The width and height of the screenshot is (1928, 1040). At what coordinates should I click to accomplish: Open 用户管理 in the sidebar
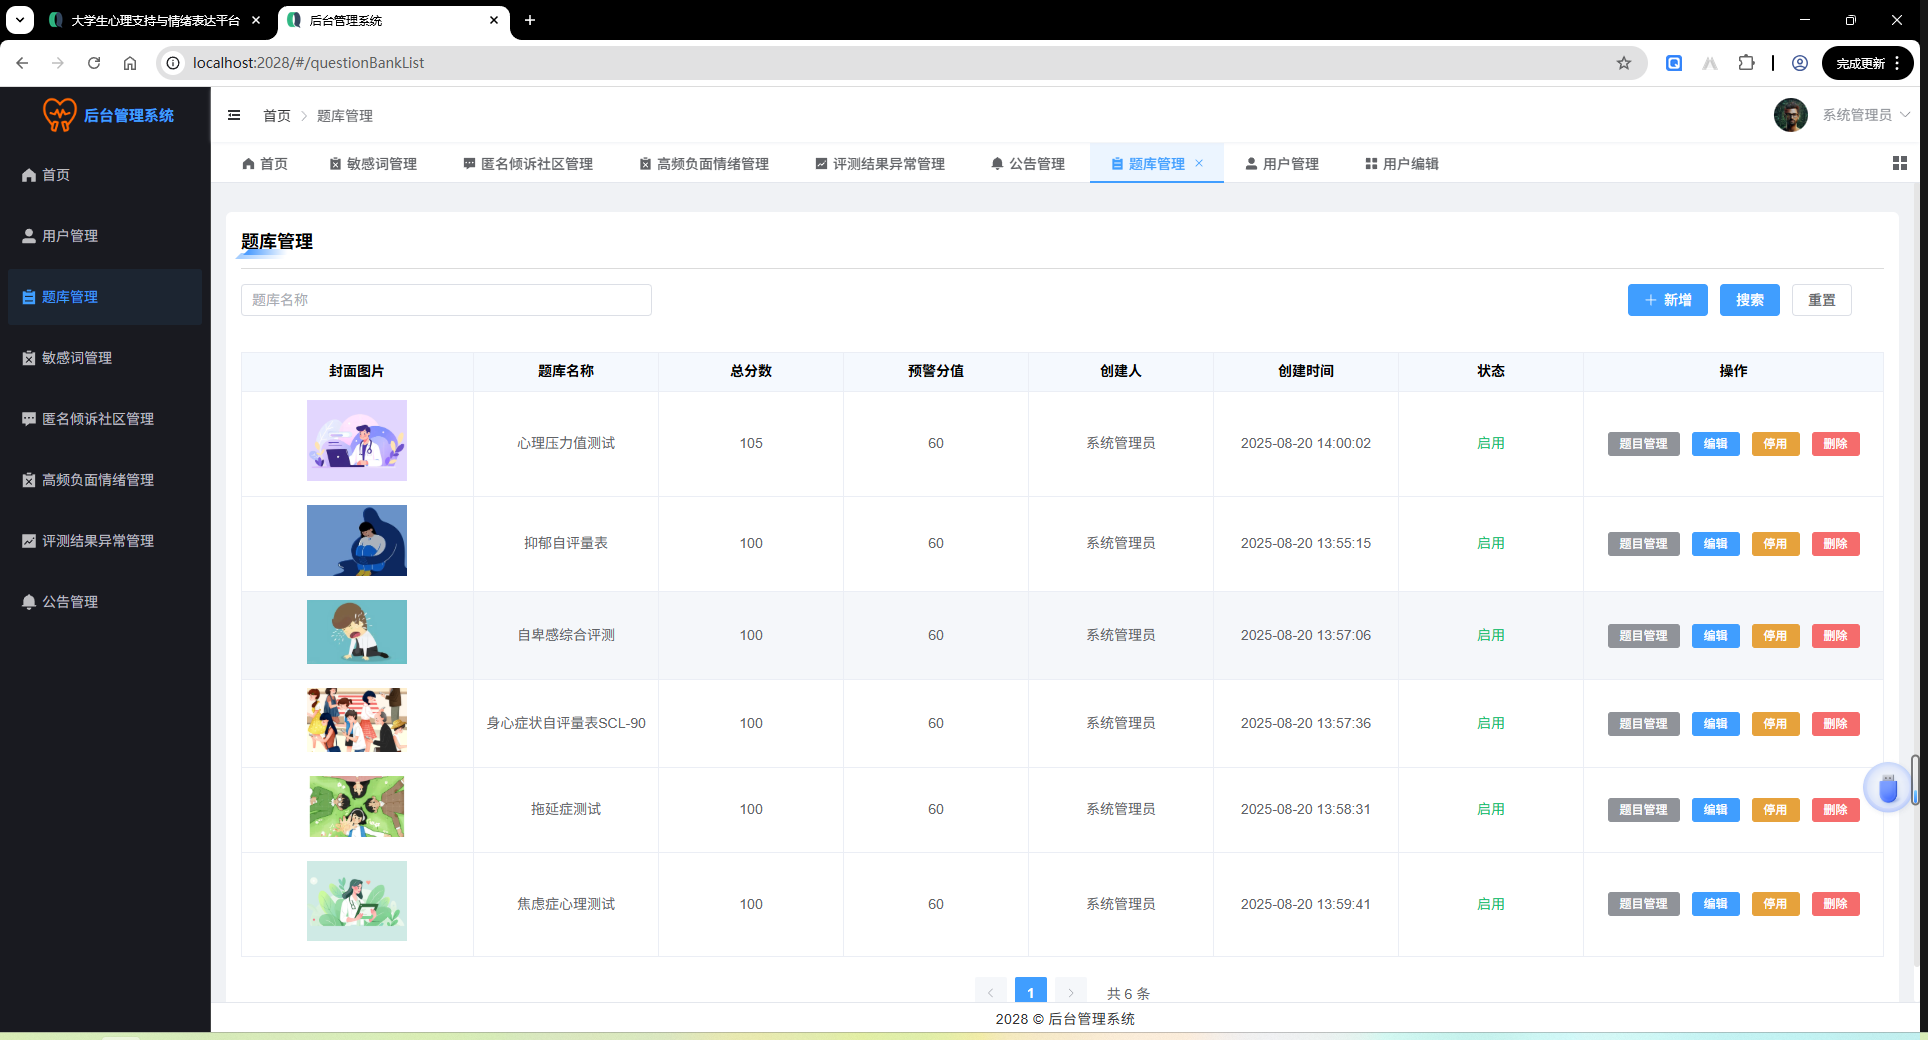105,236
